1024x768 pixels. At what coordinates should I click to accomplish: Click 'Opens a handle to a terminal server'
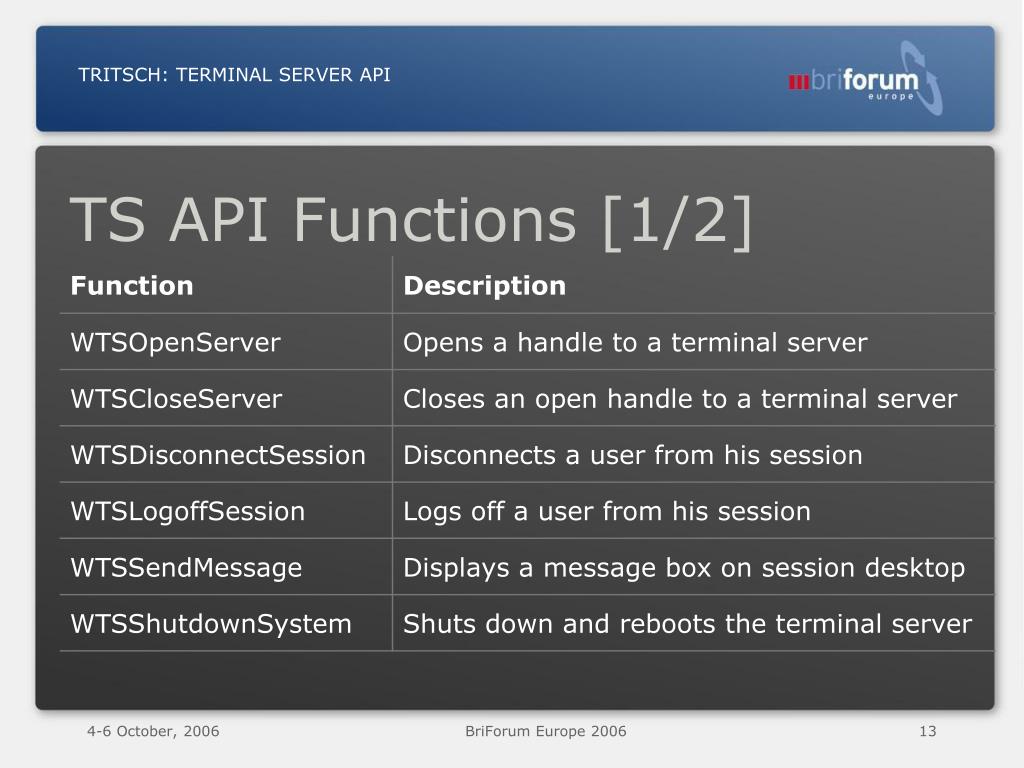coord(635,342)
